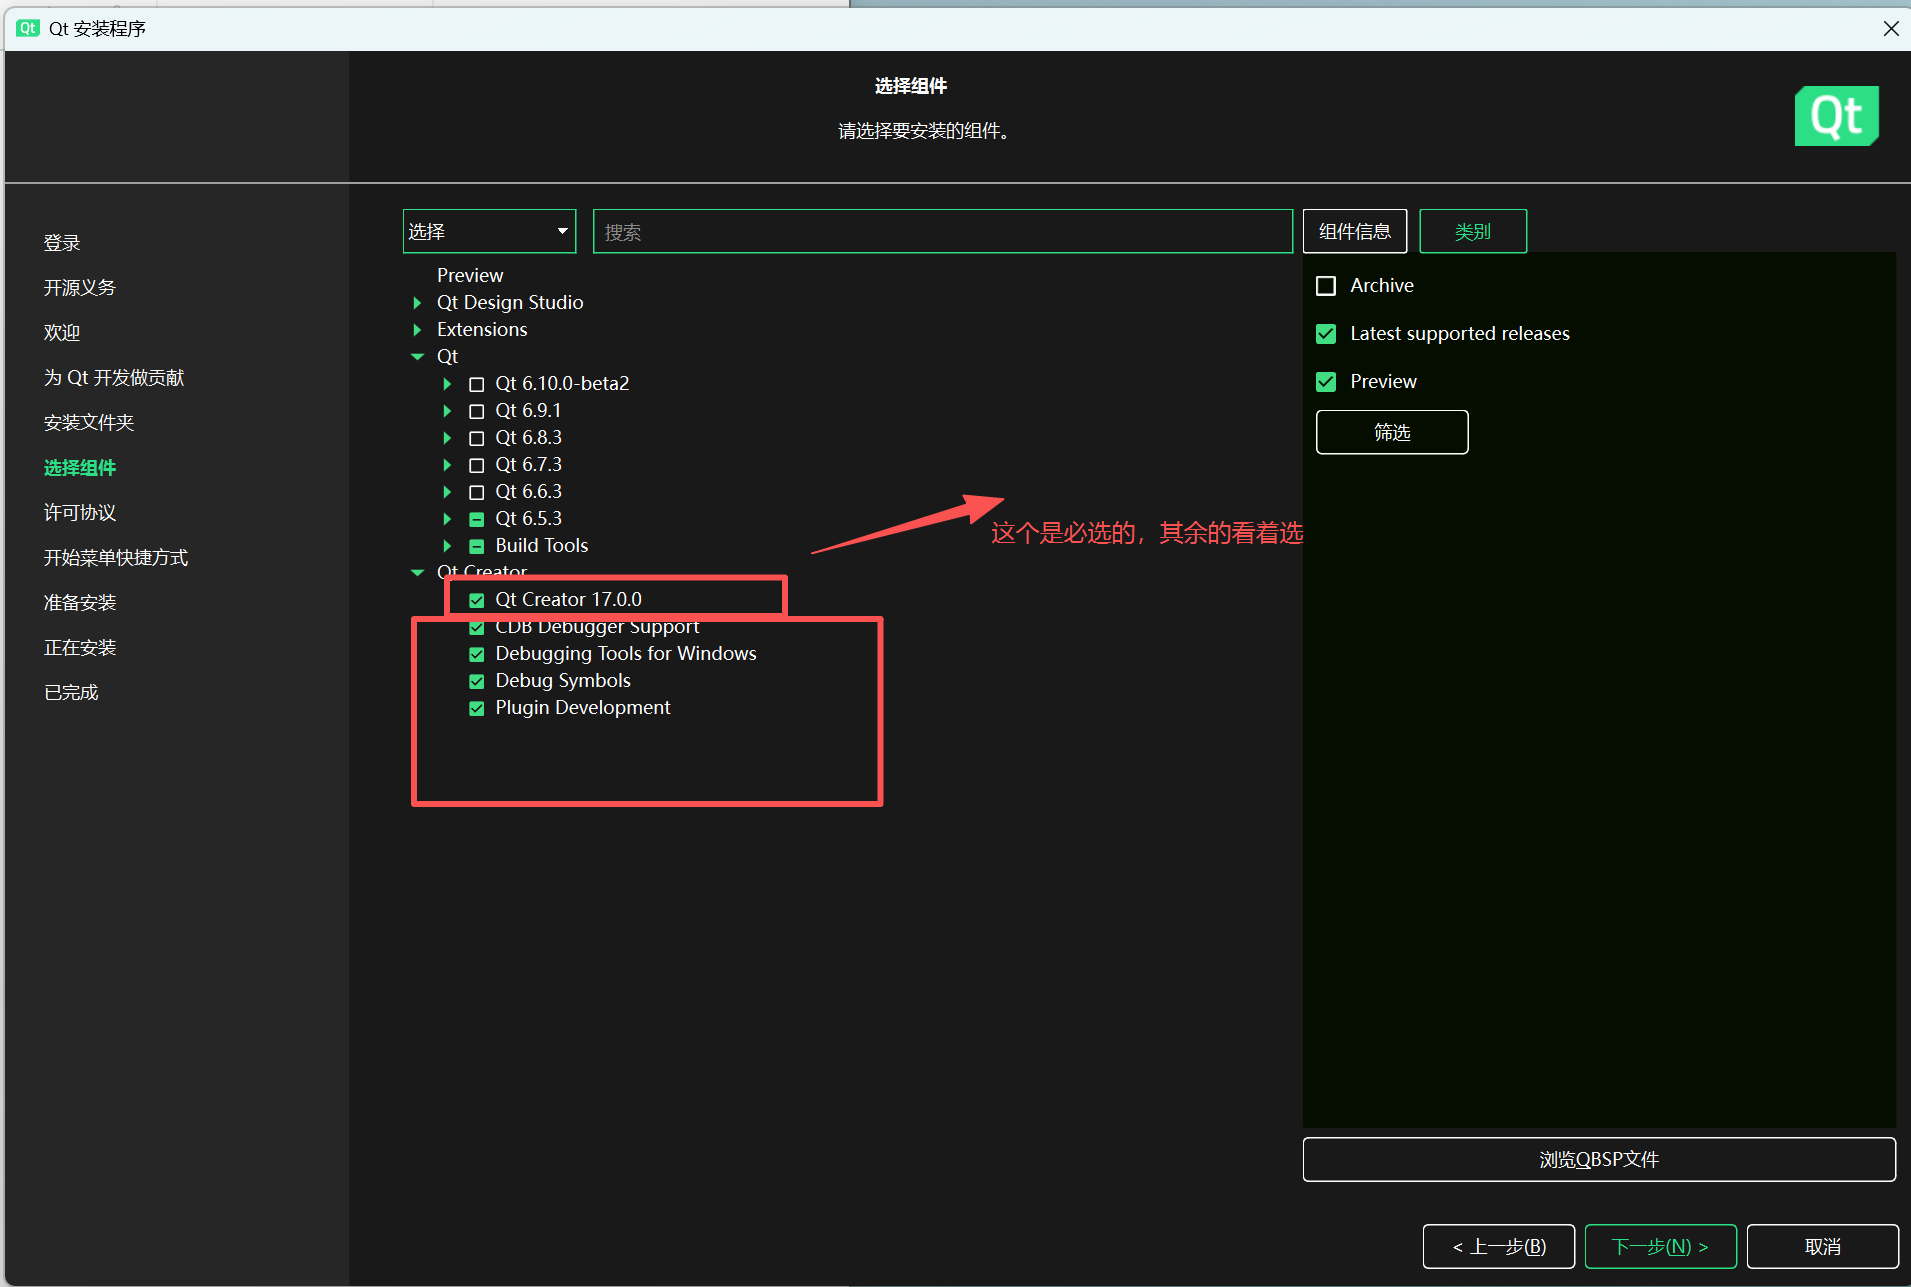Uncheck Debugging Tools for Windows
This screenshot has width=1911, height=1287.
click(476, 654)
